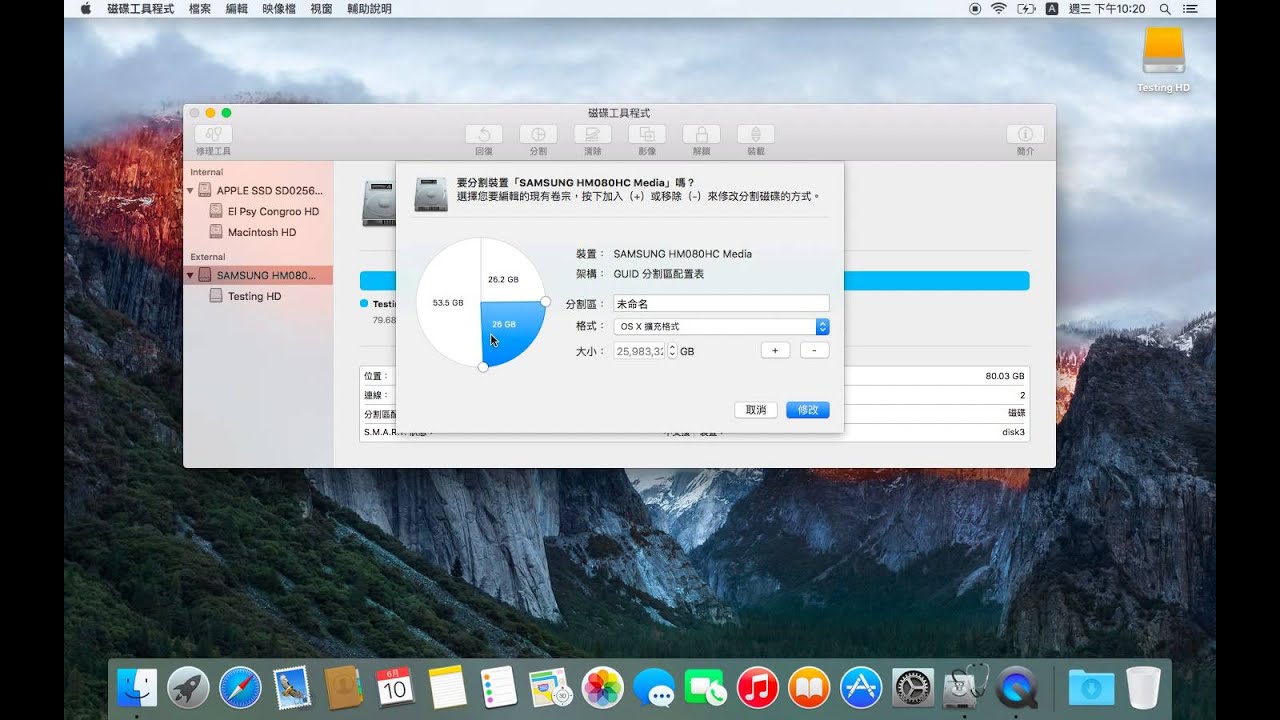Click the 回復 (First Aid) toolbar icon
The width and height of the screenshot is (1280, 720).
[x=484, y=134]
